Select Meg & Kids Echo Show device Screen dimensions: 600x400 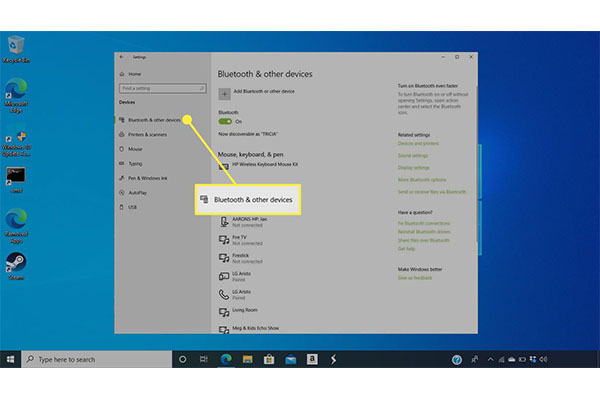pyautogui.click(x=249, y=329)
